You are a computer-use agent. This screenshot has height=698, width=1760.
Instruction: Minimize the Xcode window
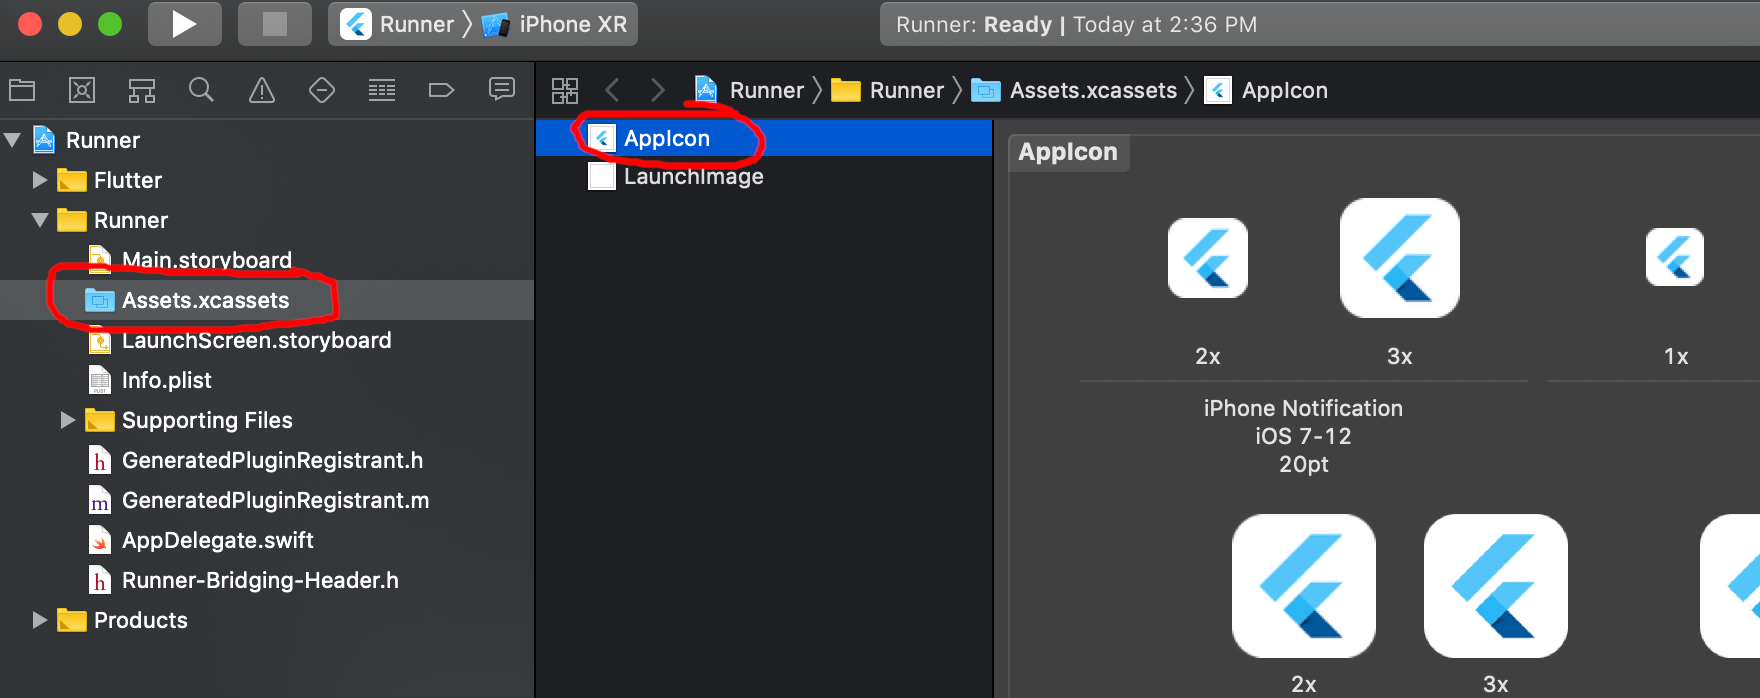click(70, 24)
